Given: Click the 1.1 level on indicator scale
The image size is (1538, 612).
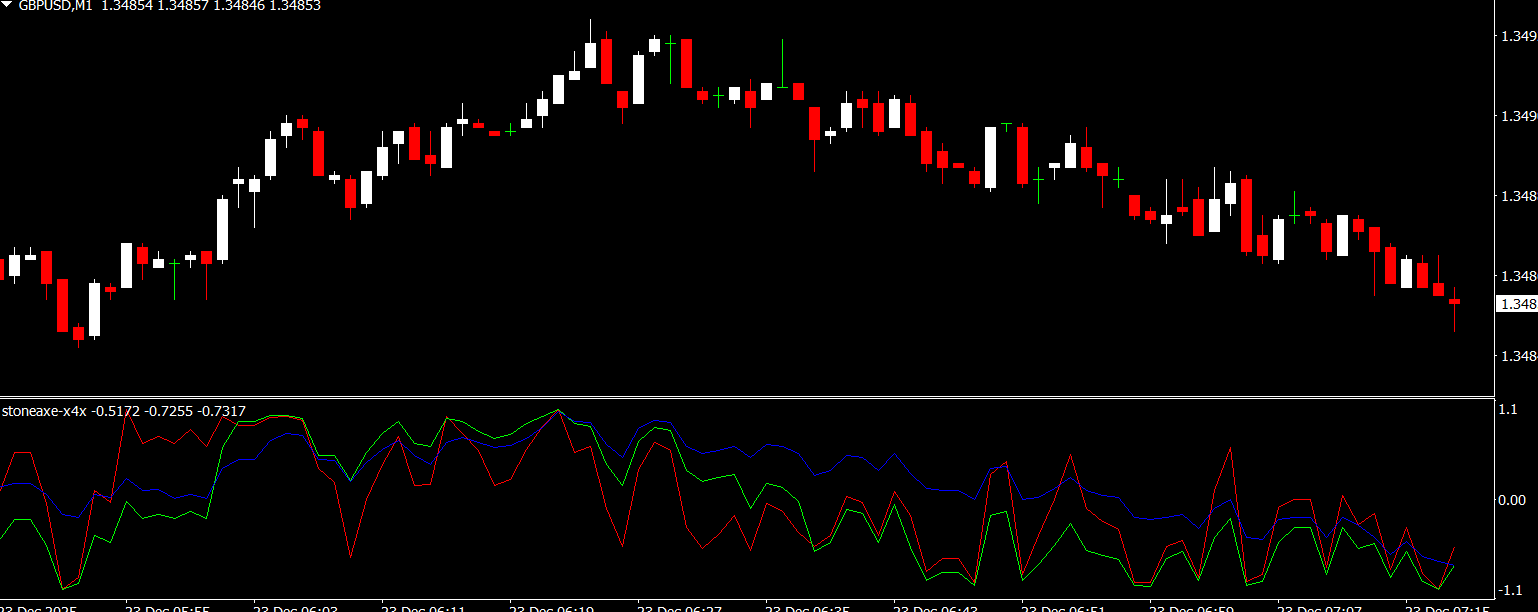Looking at the screenshot, I should coord(1507,409).
